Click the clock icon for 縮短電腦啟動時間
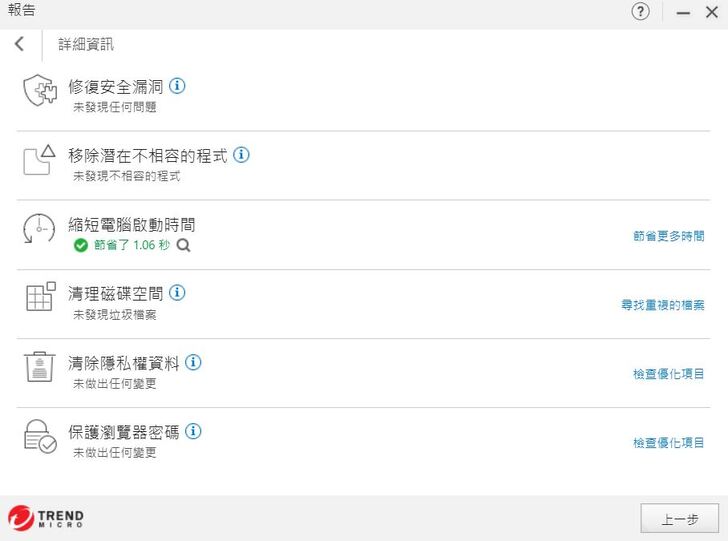This screenshot has height=541, width=728. [x=39, y=229]
